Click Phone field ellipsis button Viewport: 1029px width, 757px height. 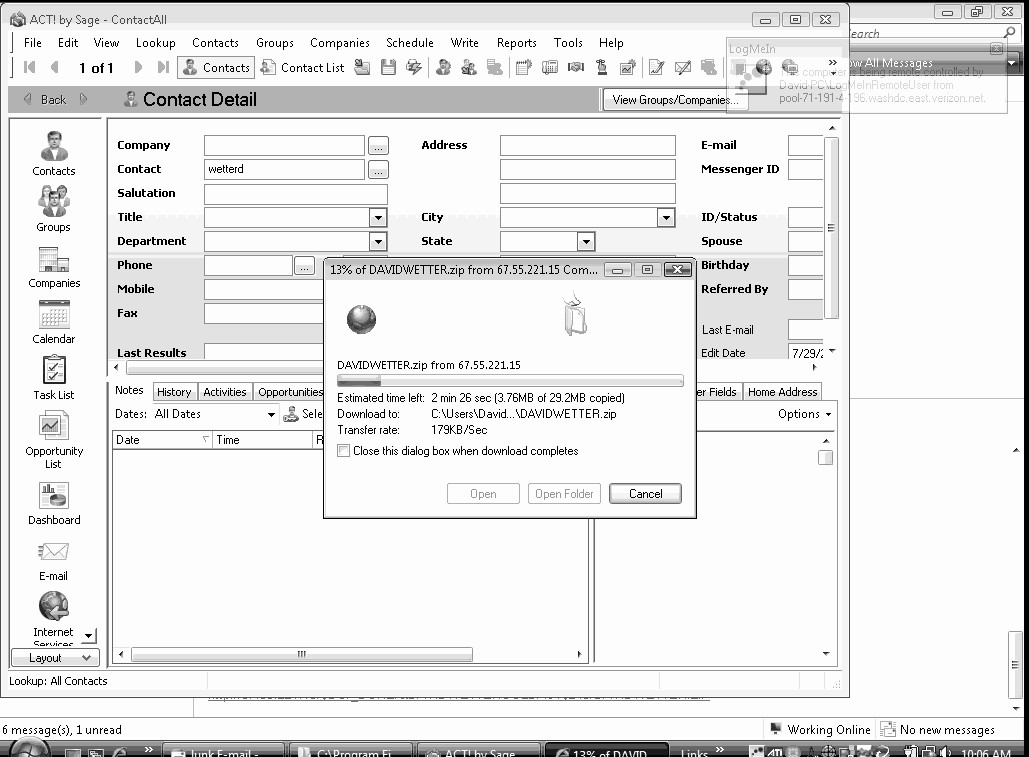pos(304,266)
